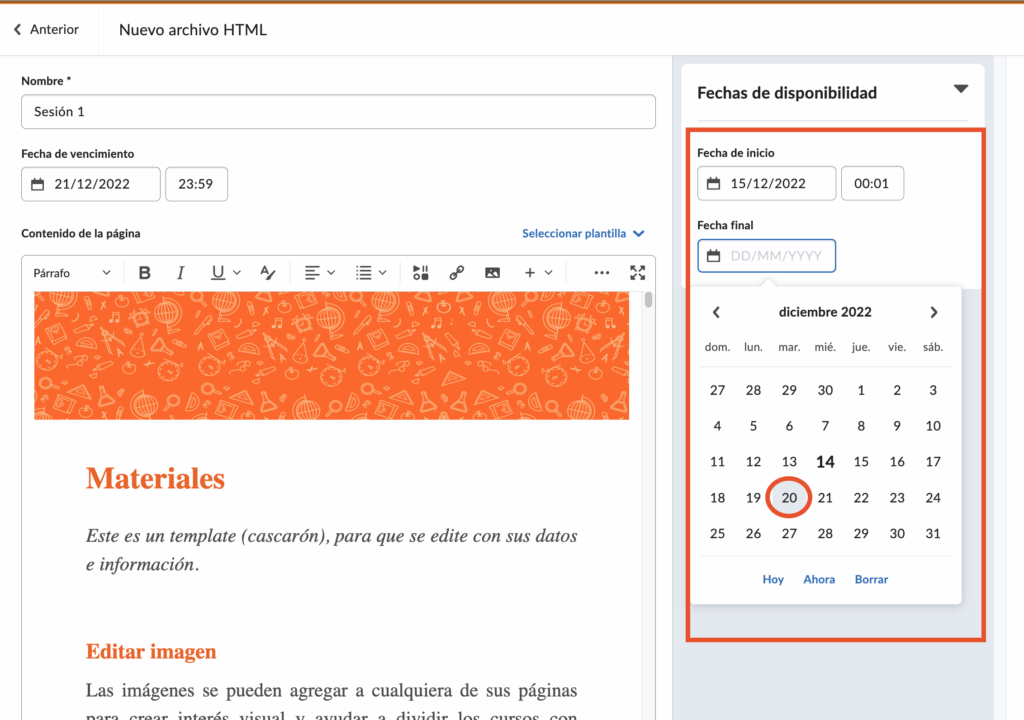Open text alignment dropdown
Screen dimensions: 1024x720
(320, 273)
